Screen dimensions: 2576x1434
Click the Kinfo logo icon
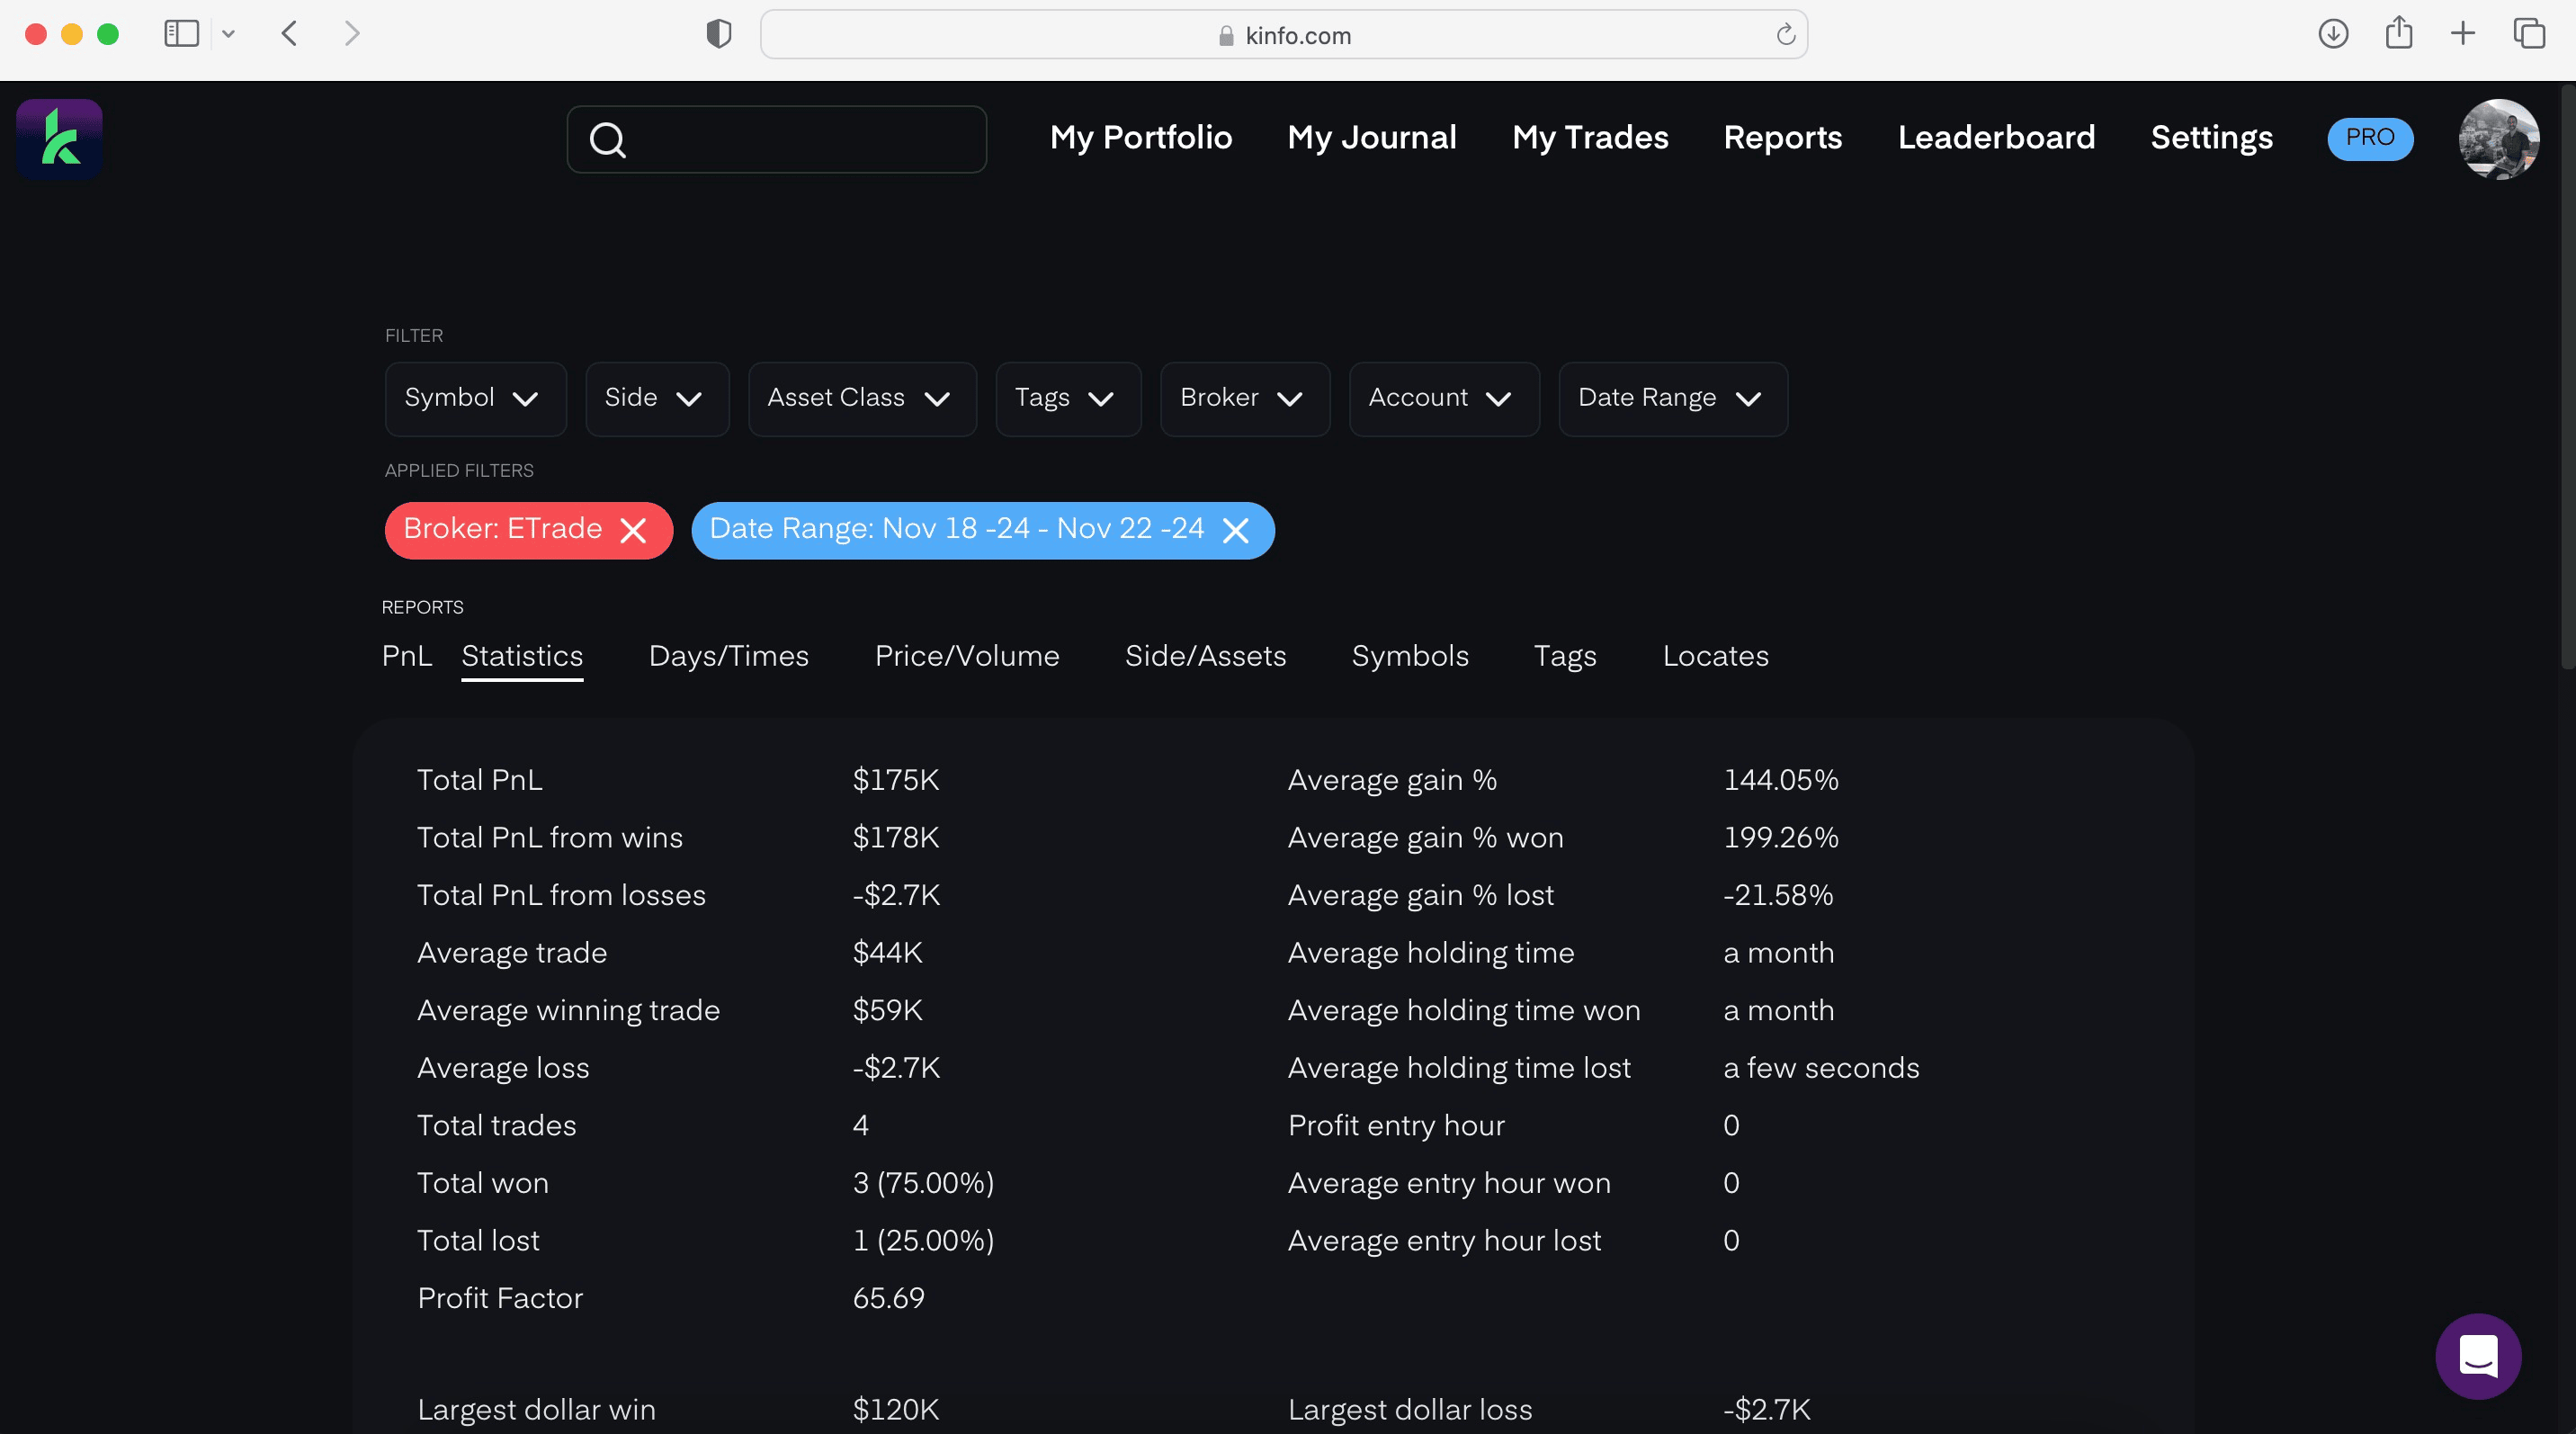click(59, 138)
